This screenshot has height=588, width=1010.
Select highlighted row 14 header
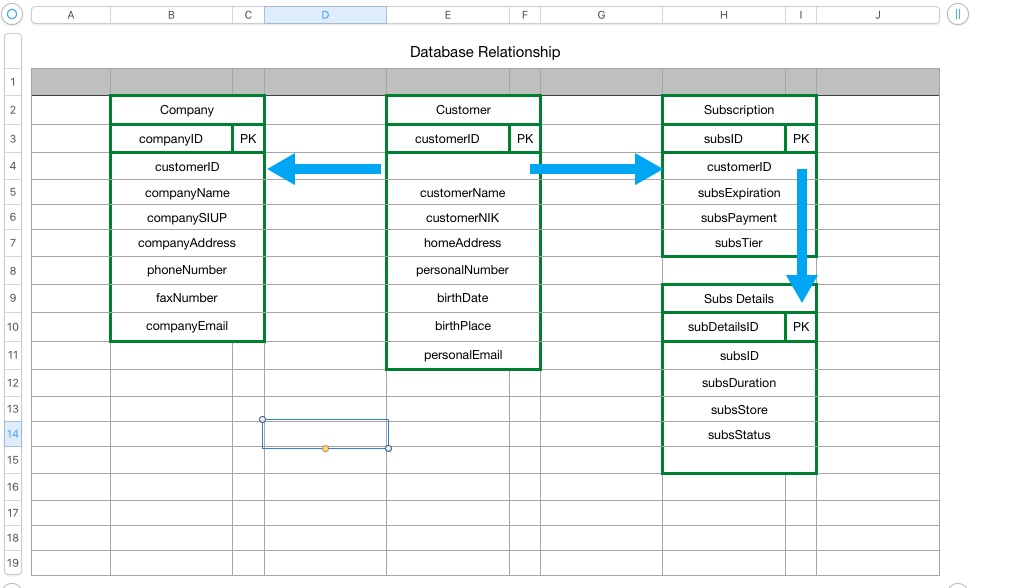pos(13,433)
